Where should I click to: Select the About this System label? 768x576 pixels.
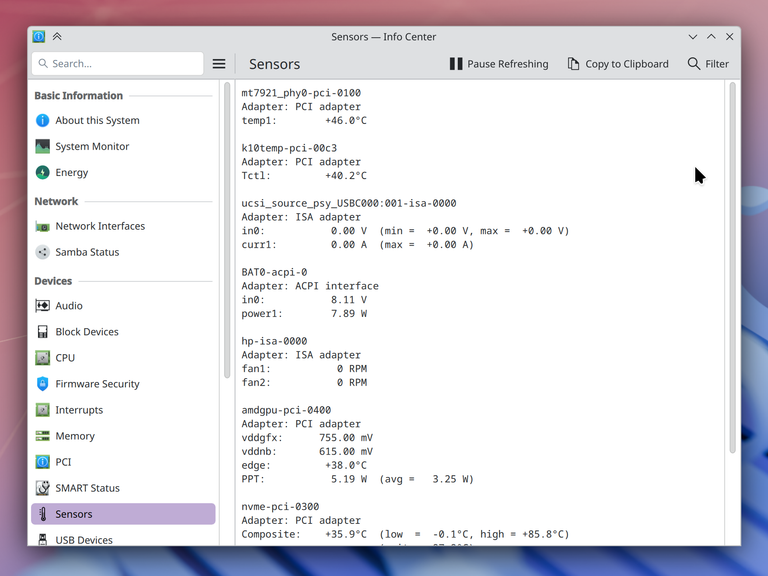pyautogui.click(x=97, y=120)
